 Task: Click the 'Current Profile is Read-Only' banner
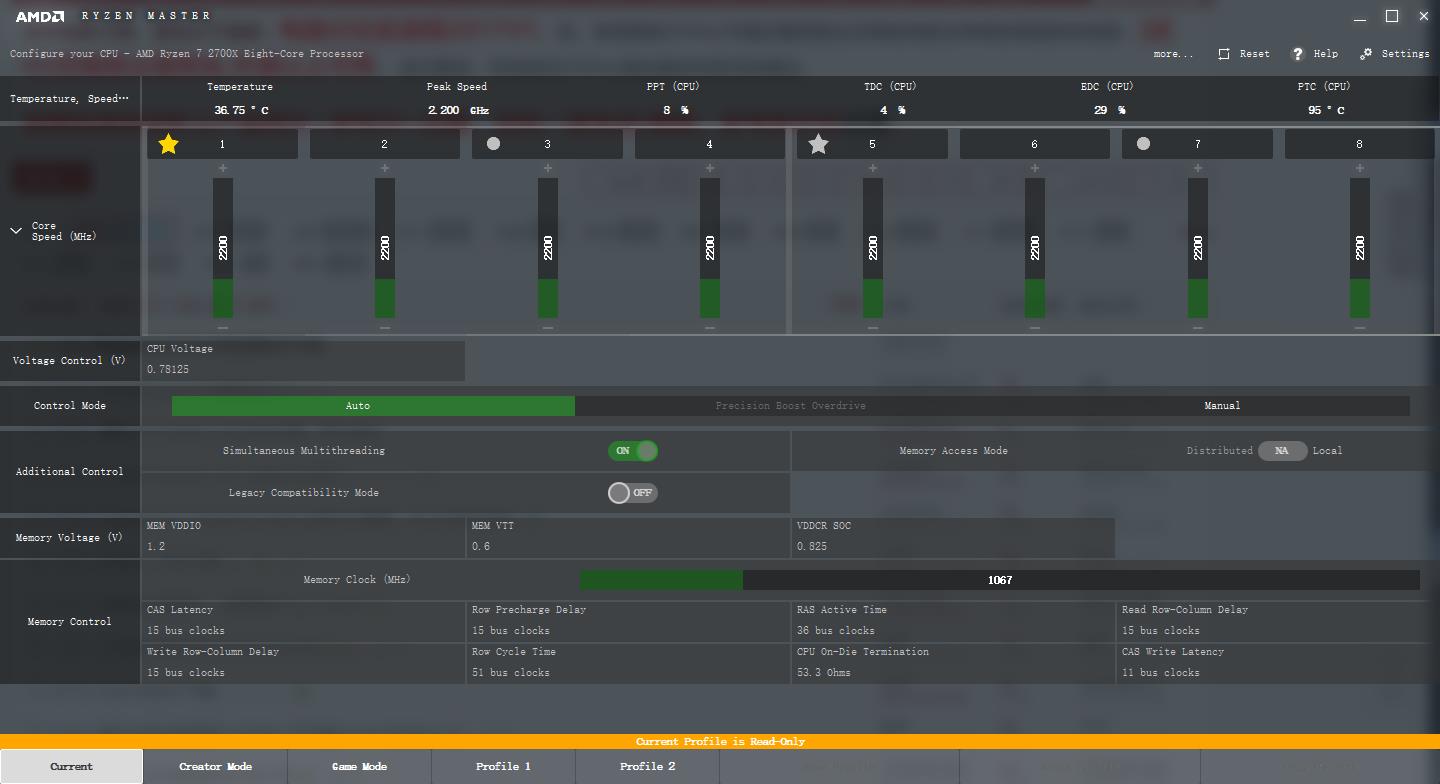tap(720, 742)
